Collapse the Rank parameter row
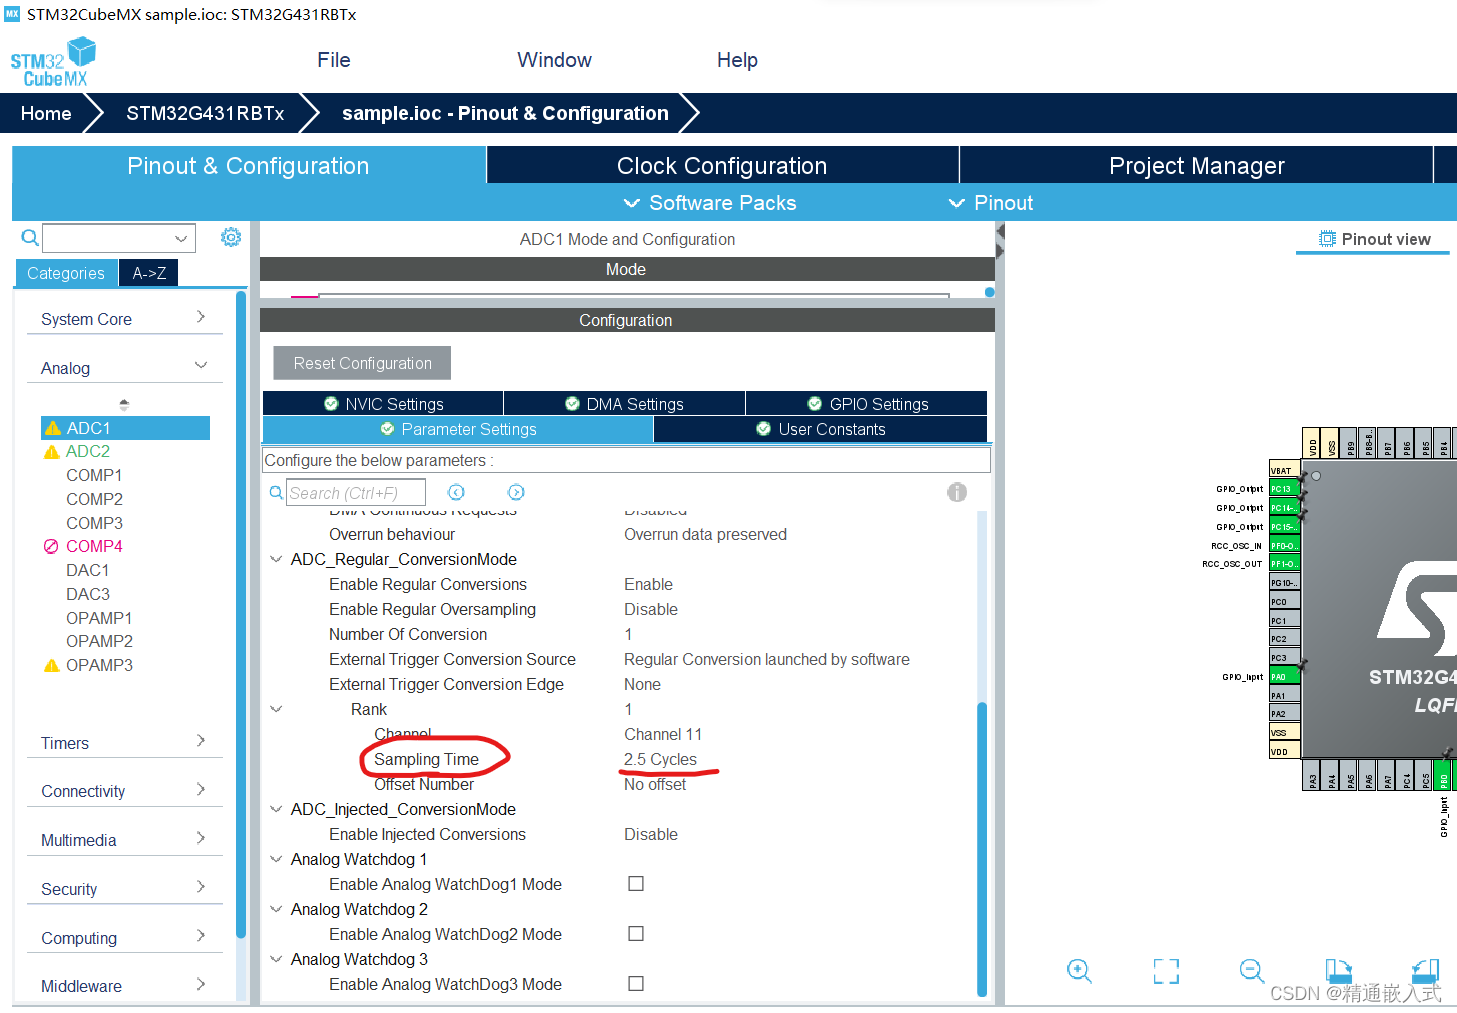 point(276,709)
